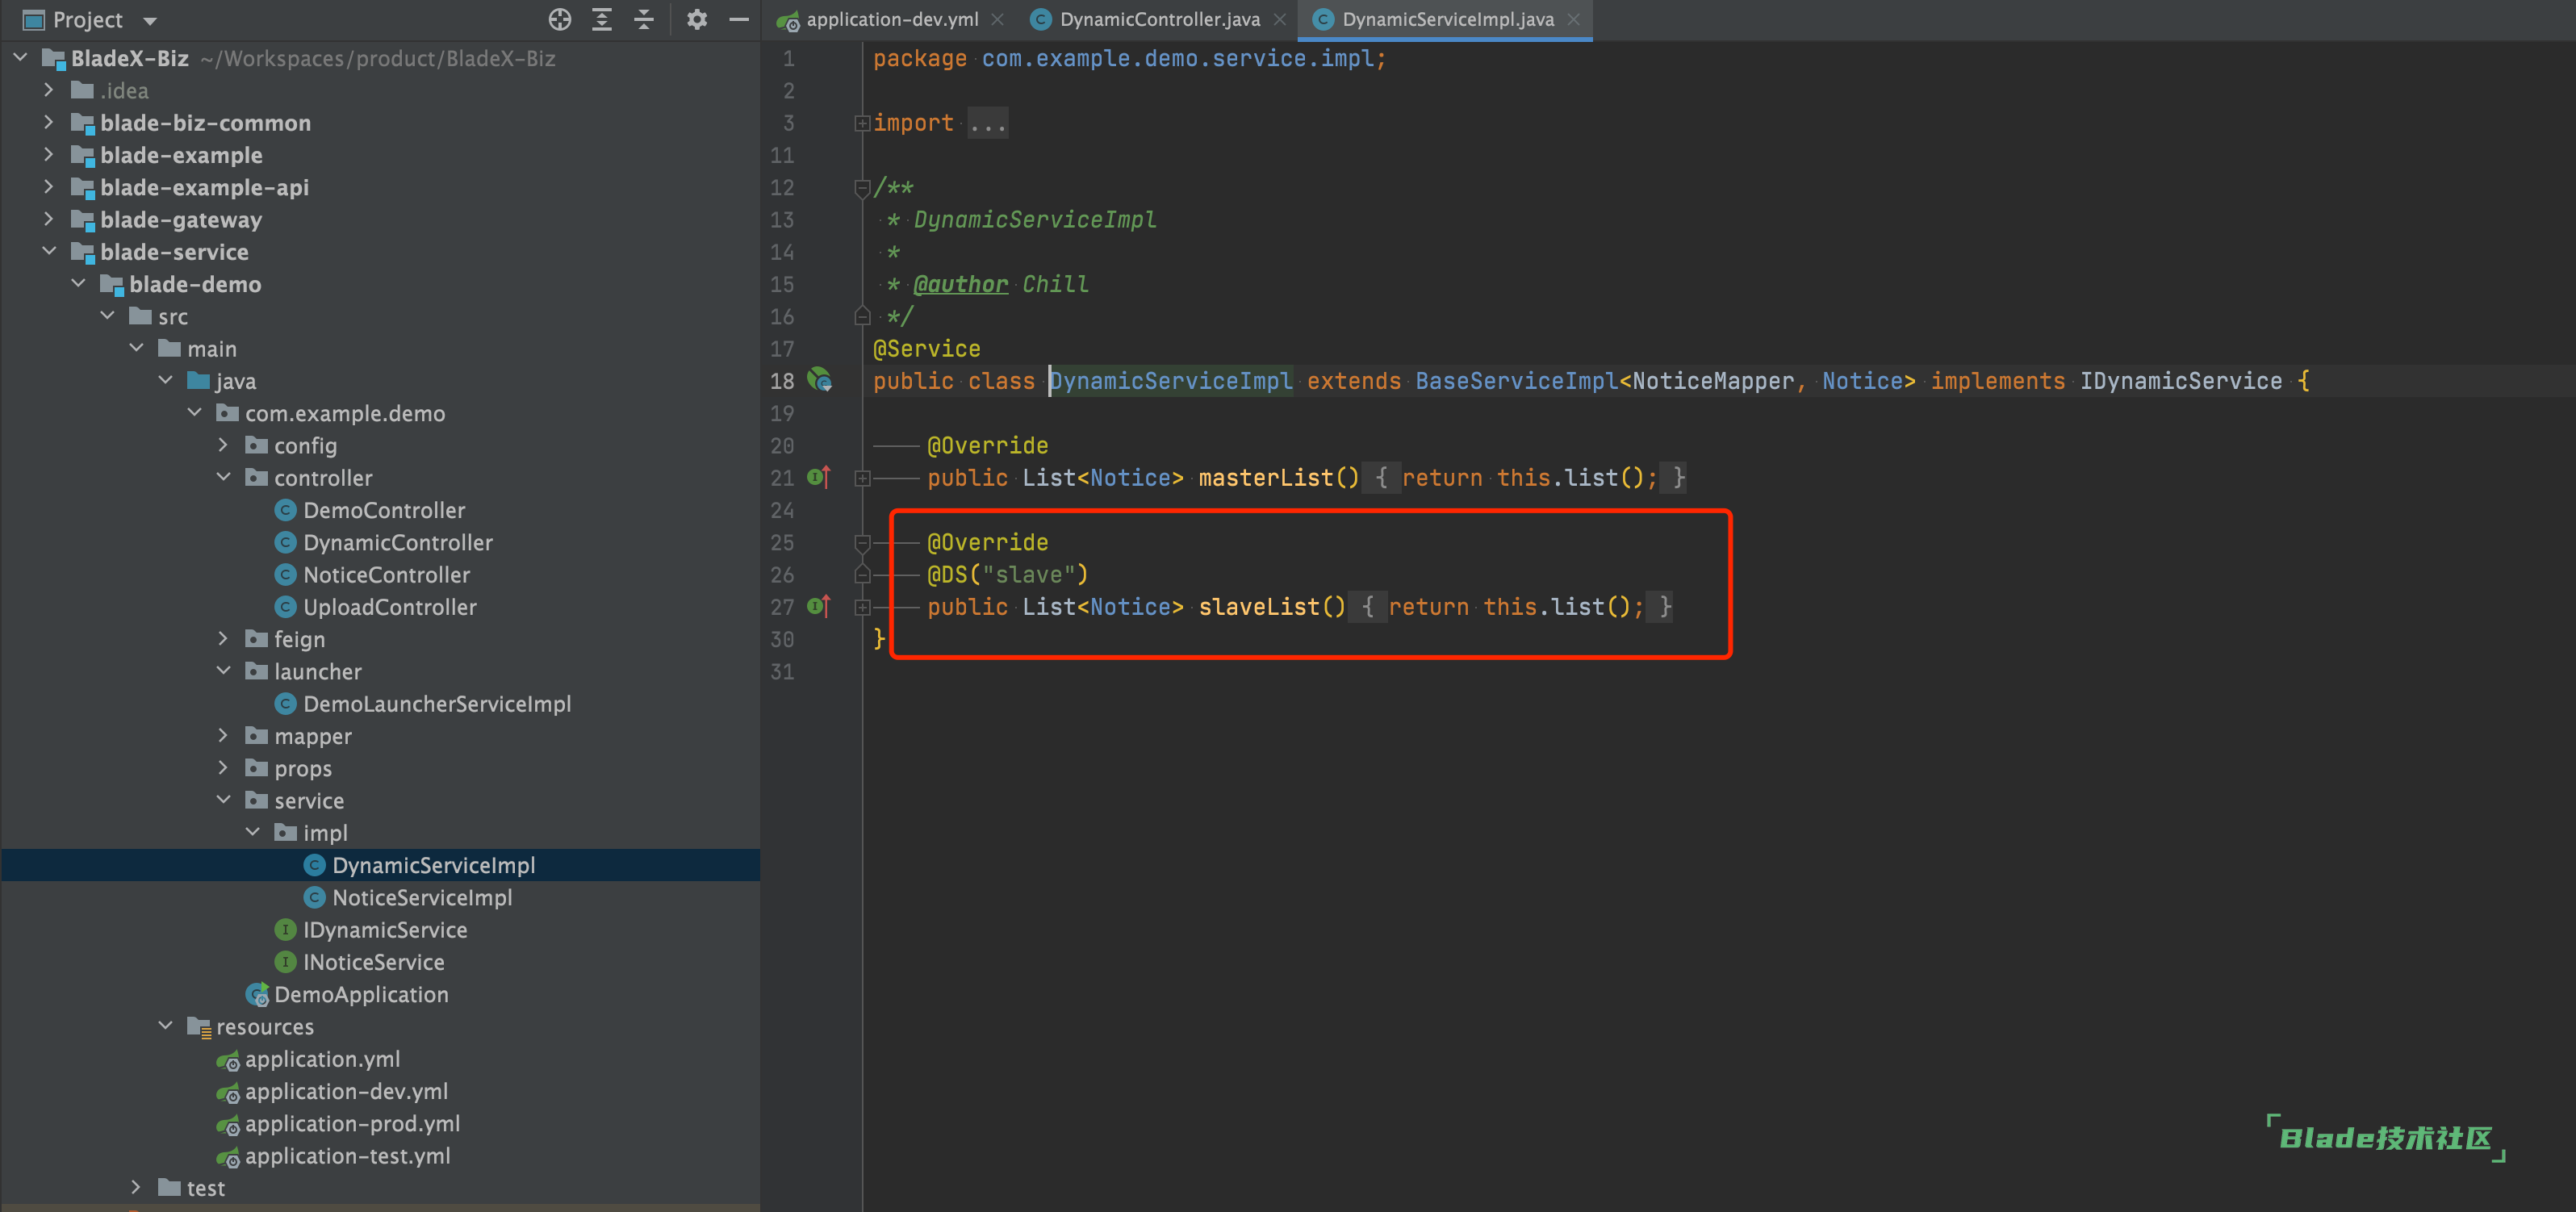Open NoticeController class in tree
Image resolution: width=2576 pixels, height=1212 pixels.
(x=386, y=574)
